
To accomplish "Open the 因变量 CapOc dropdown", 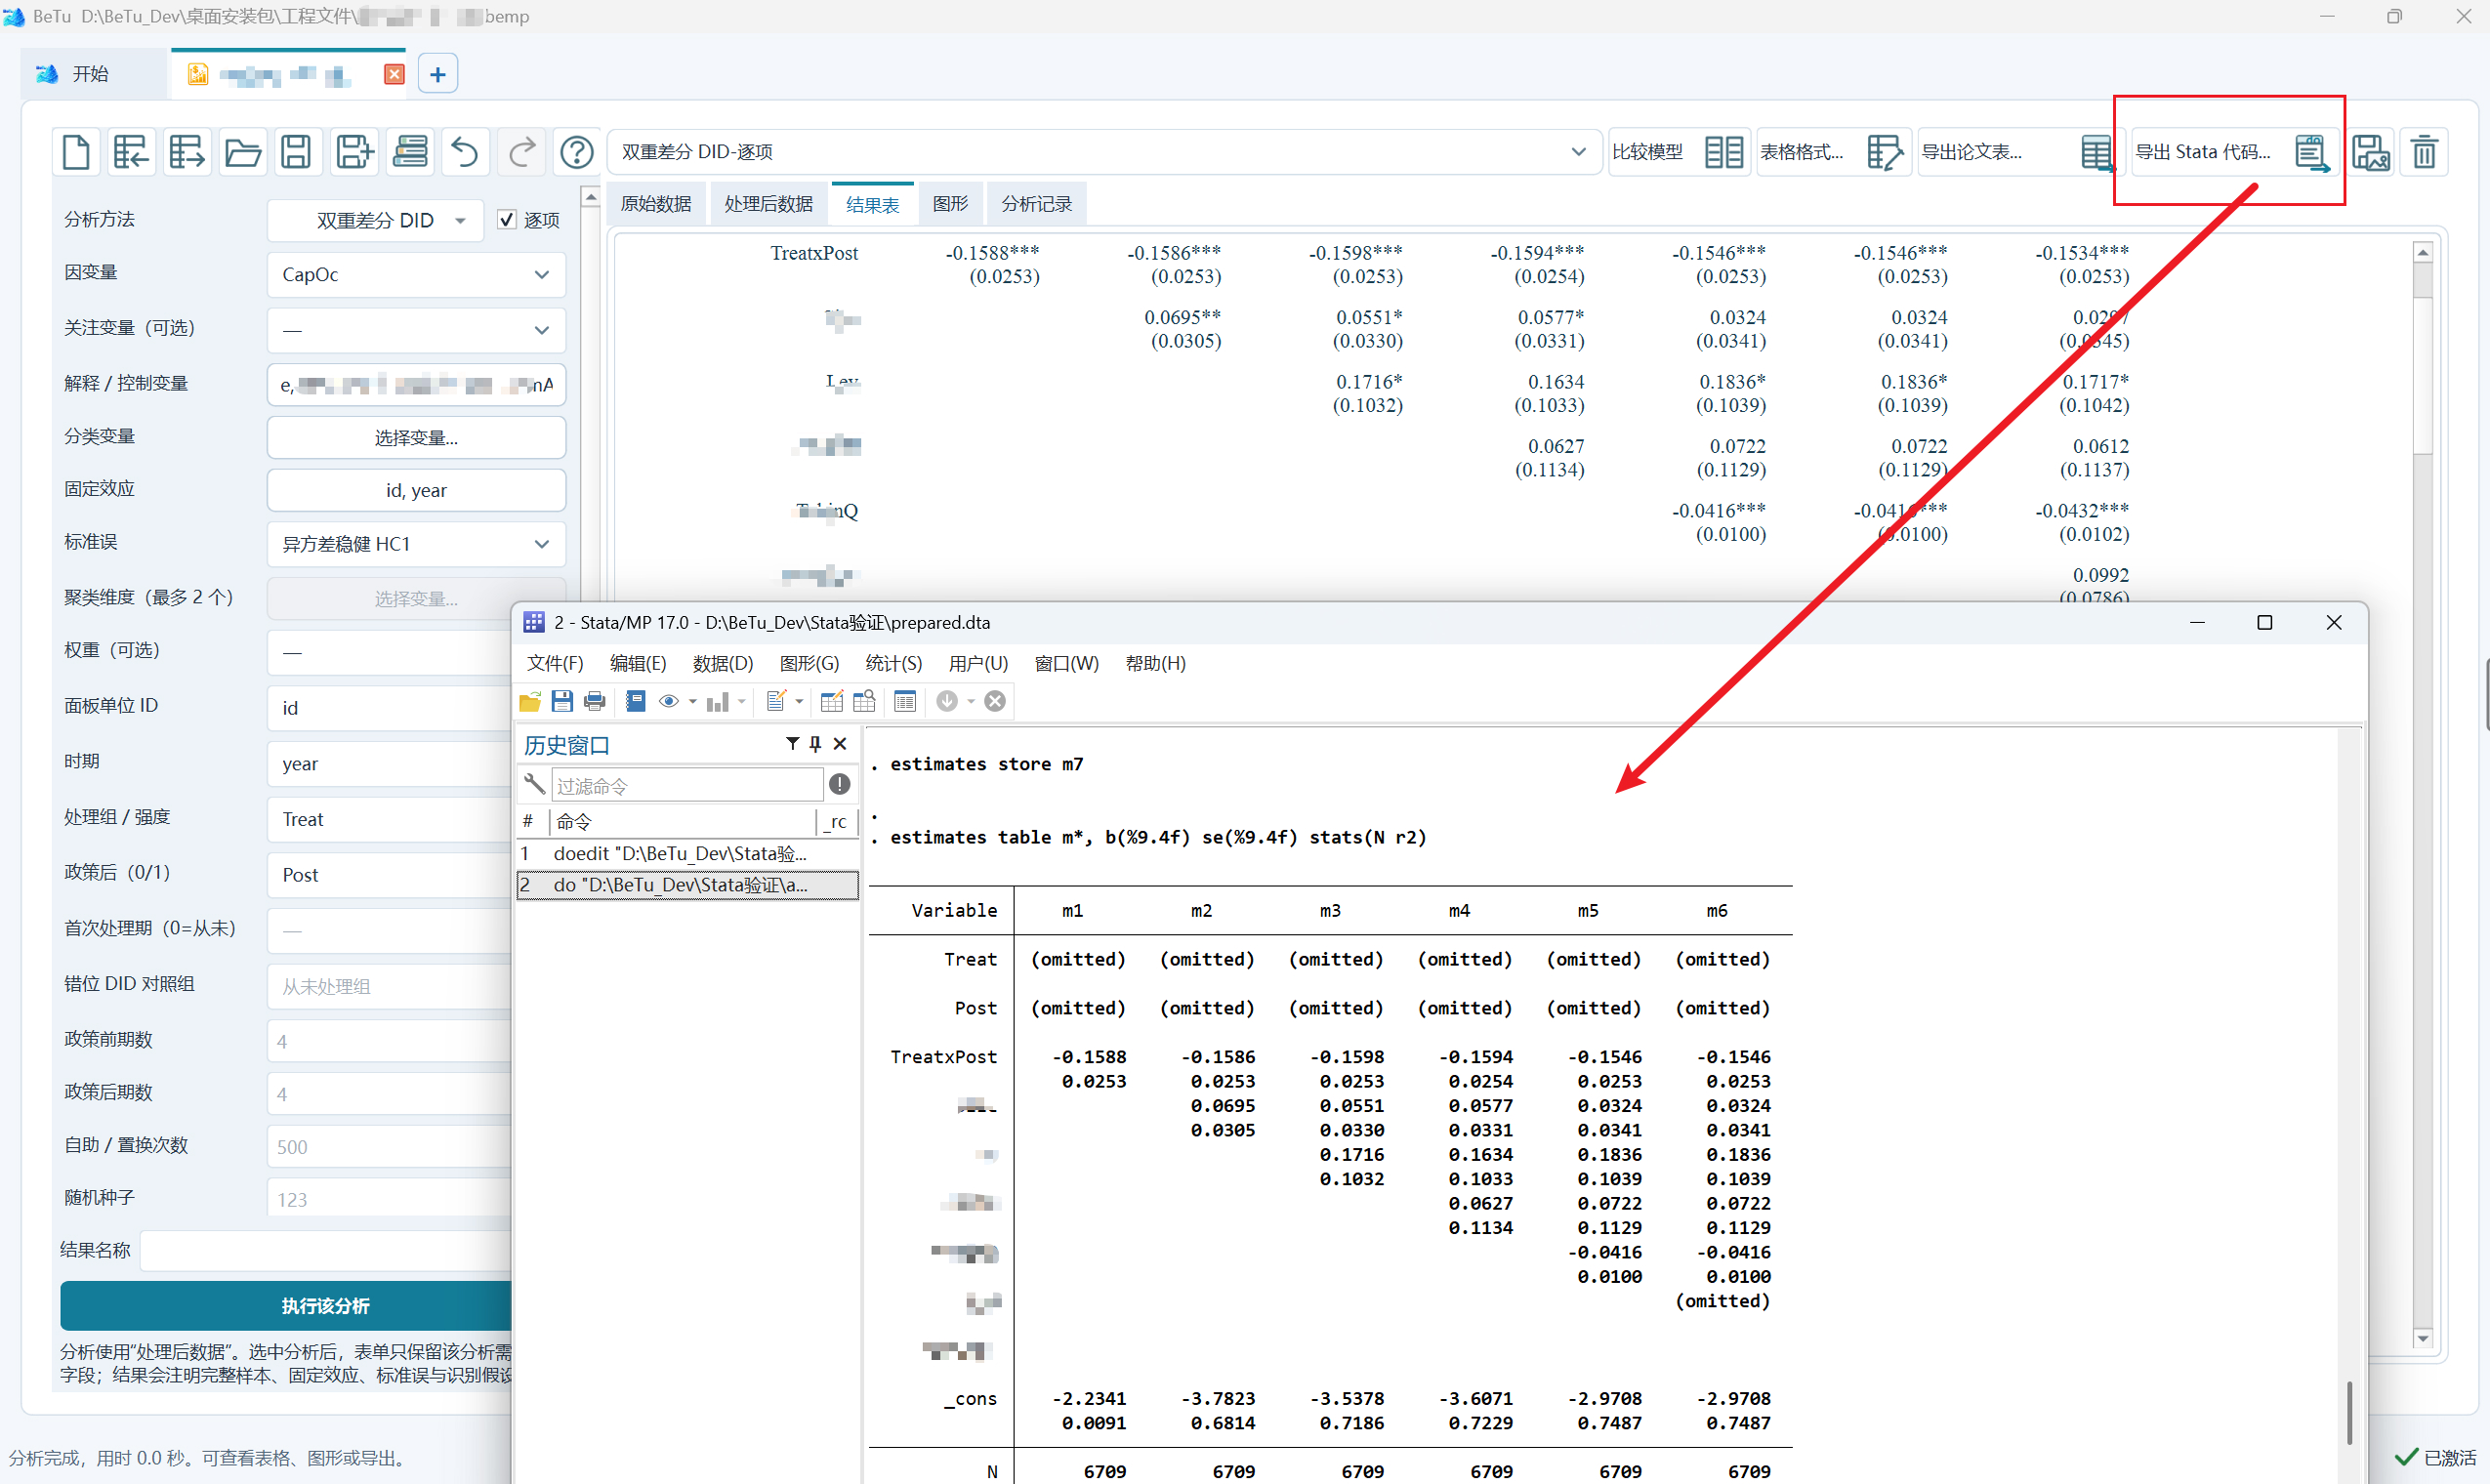I will pyautogui.click(x=416, y=274).
